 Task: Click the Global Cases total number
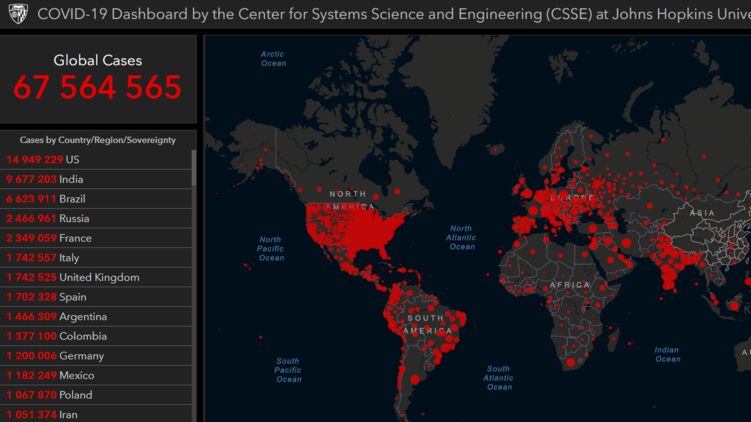97,88
